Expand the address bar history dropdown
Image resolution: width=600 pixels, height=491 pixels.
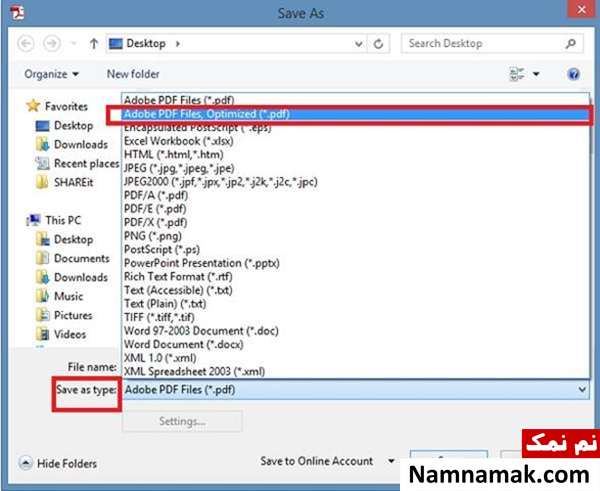click(x=359, y=44)
